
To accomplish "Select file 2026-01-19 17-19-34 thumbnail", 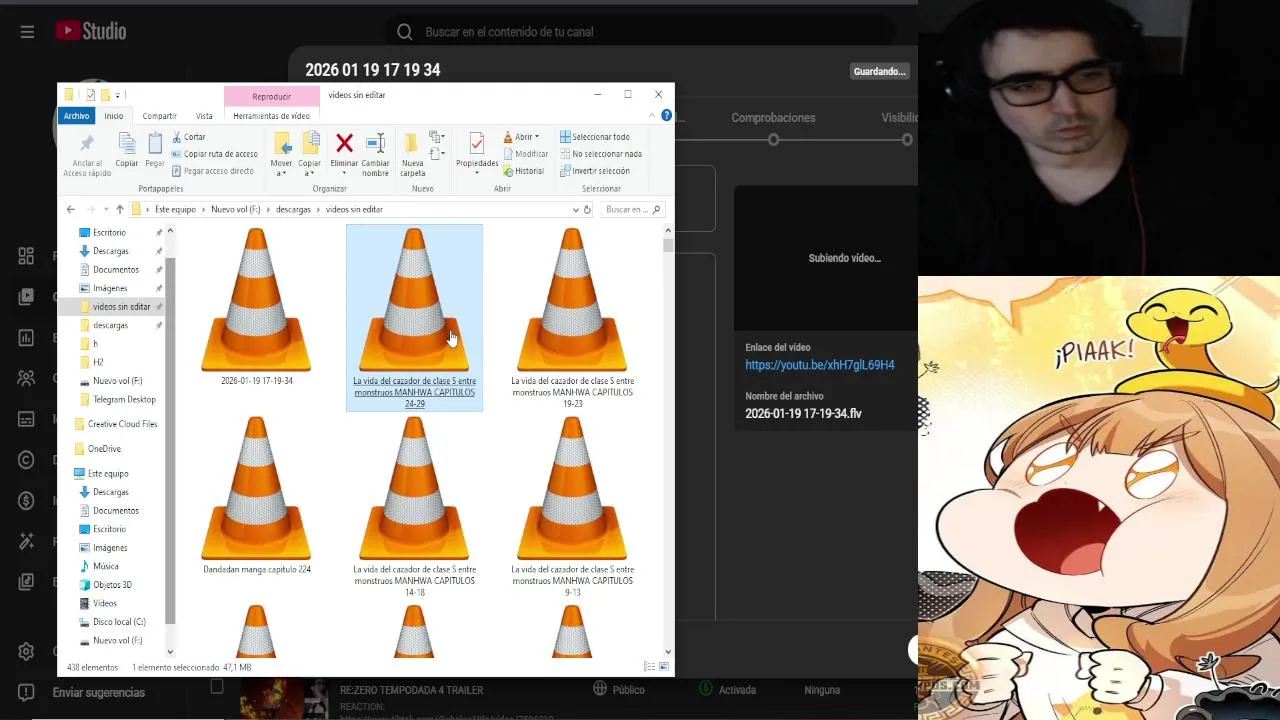I will click(x=256, y=306).
